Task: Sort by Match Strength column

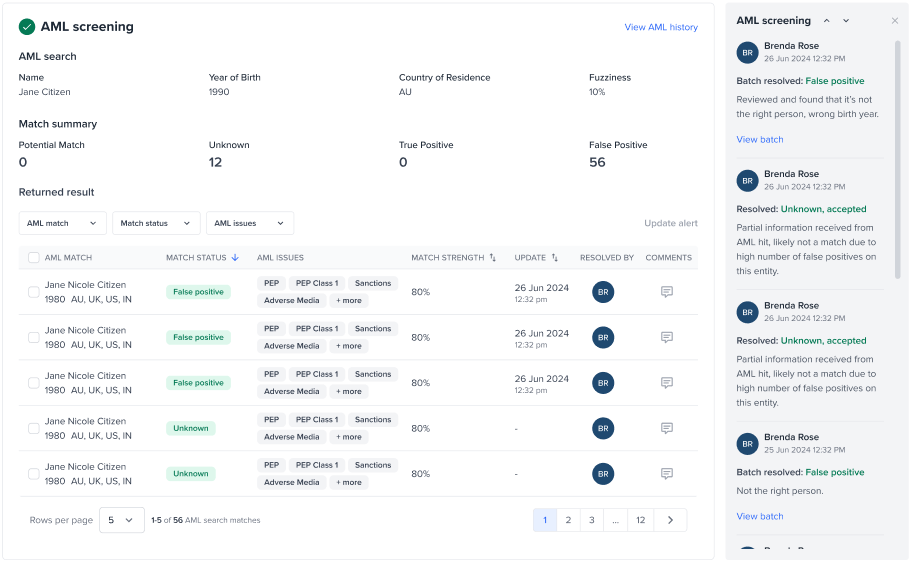Action: [493, 258]
